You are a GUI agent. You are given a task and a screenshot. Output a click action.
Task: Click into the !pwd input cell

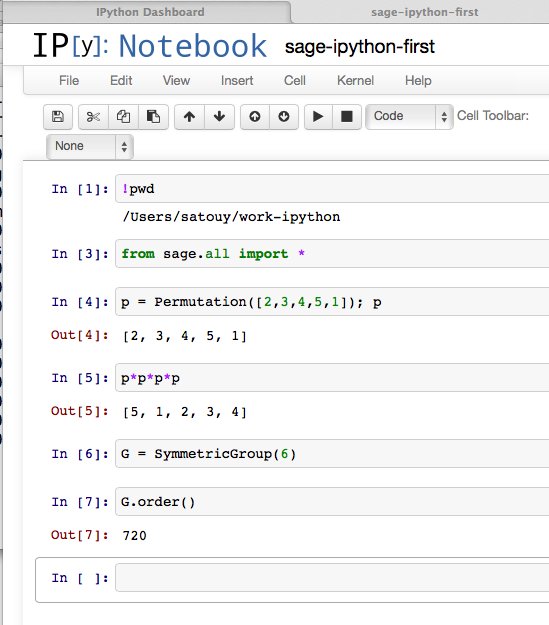[x=332, y=189]
